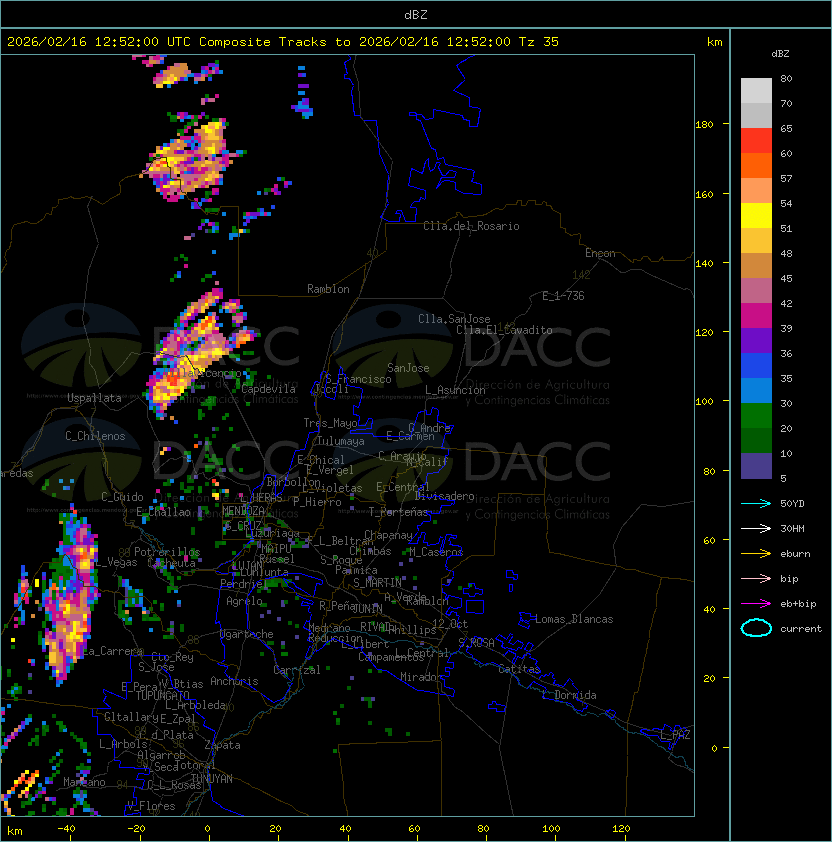Click the cyan 50YD arrow legend icon

pyautogui.click(x=756, y=503)
